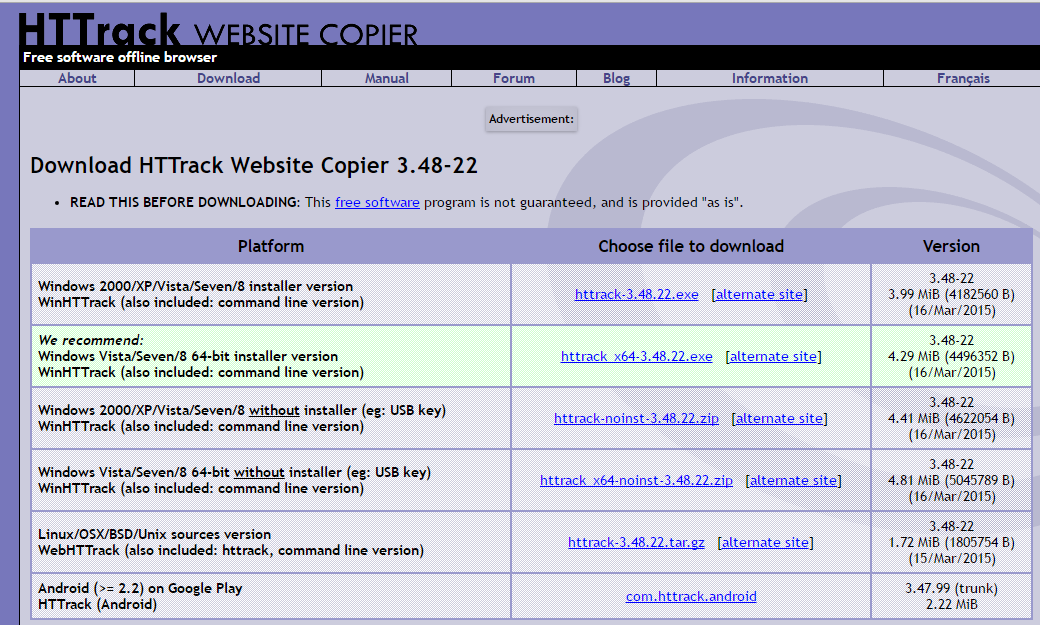Download httrack-3.48.22.exe installer
The image size is (1040, 625).
click(x=637, y=295)
